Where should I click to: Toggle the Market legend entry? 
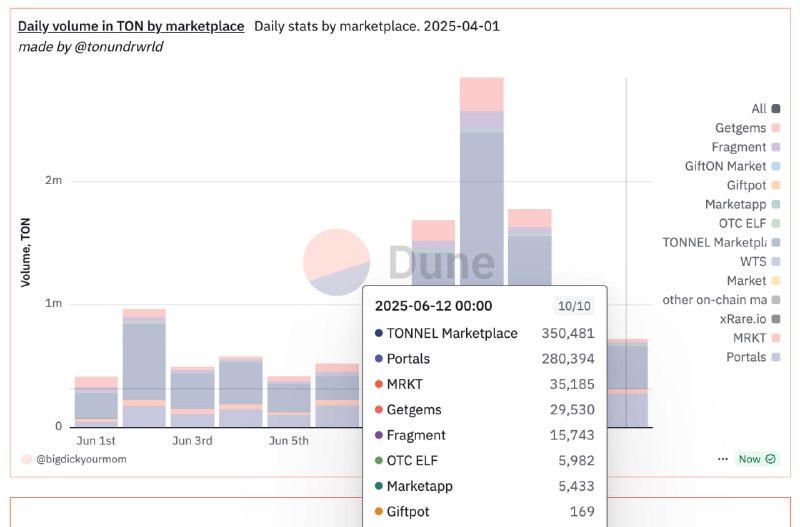(754, 281)
